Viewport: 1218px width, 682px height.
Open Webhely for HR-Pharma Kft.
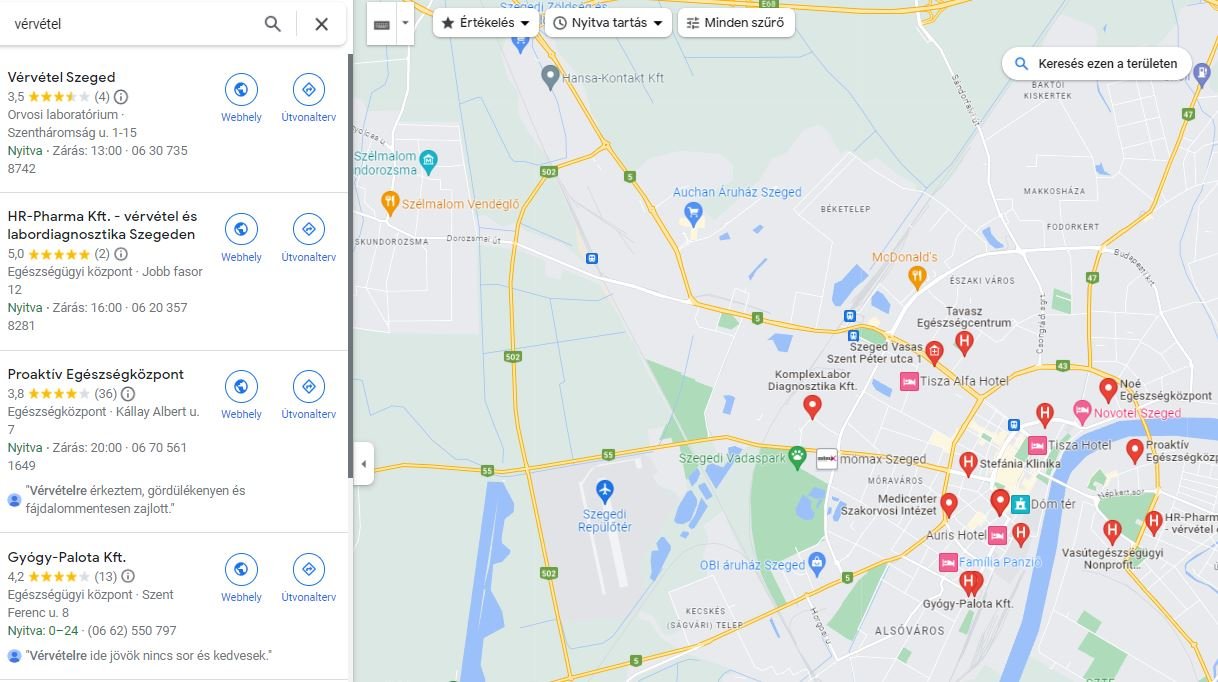coord(241,238)
